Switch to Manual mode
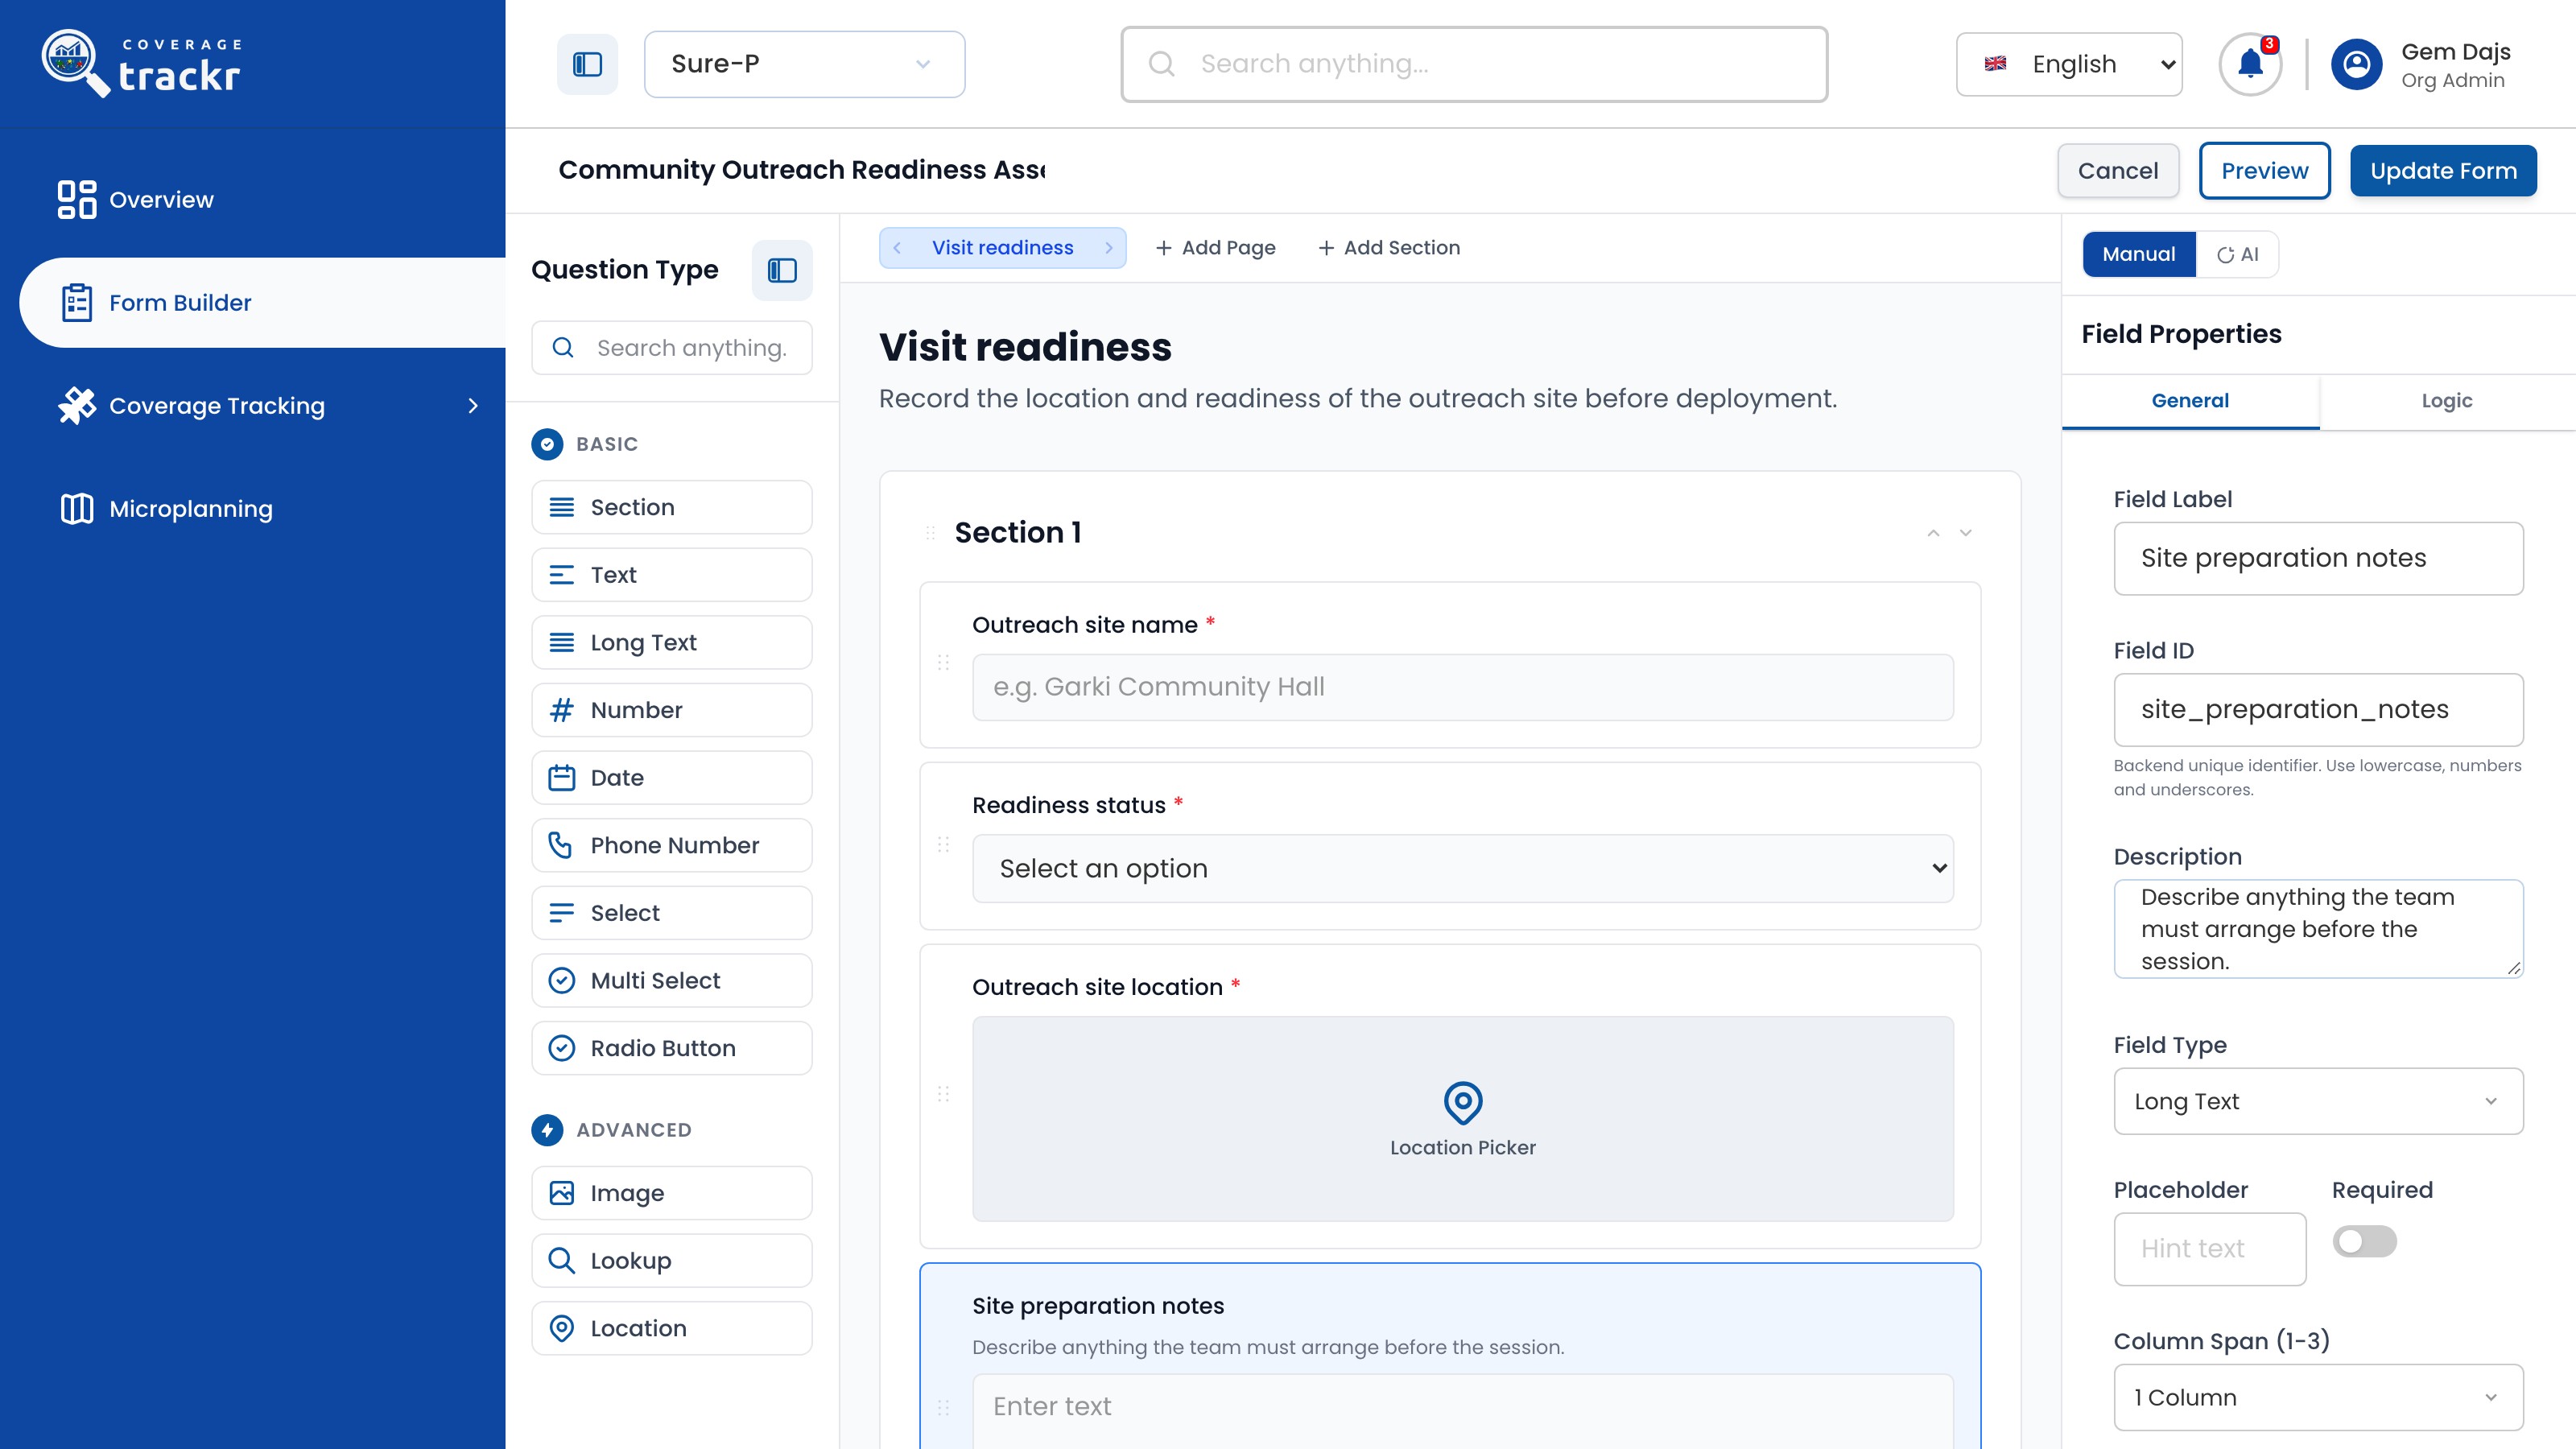 coord(2138,254)
